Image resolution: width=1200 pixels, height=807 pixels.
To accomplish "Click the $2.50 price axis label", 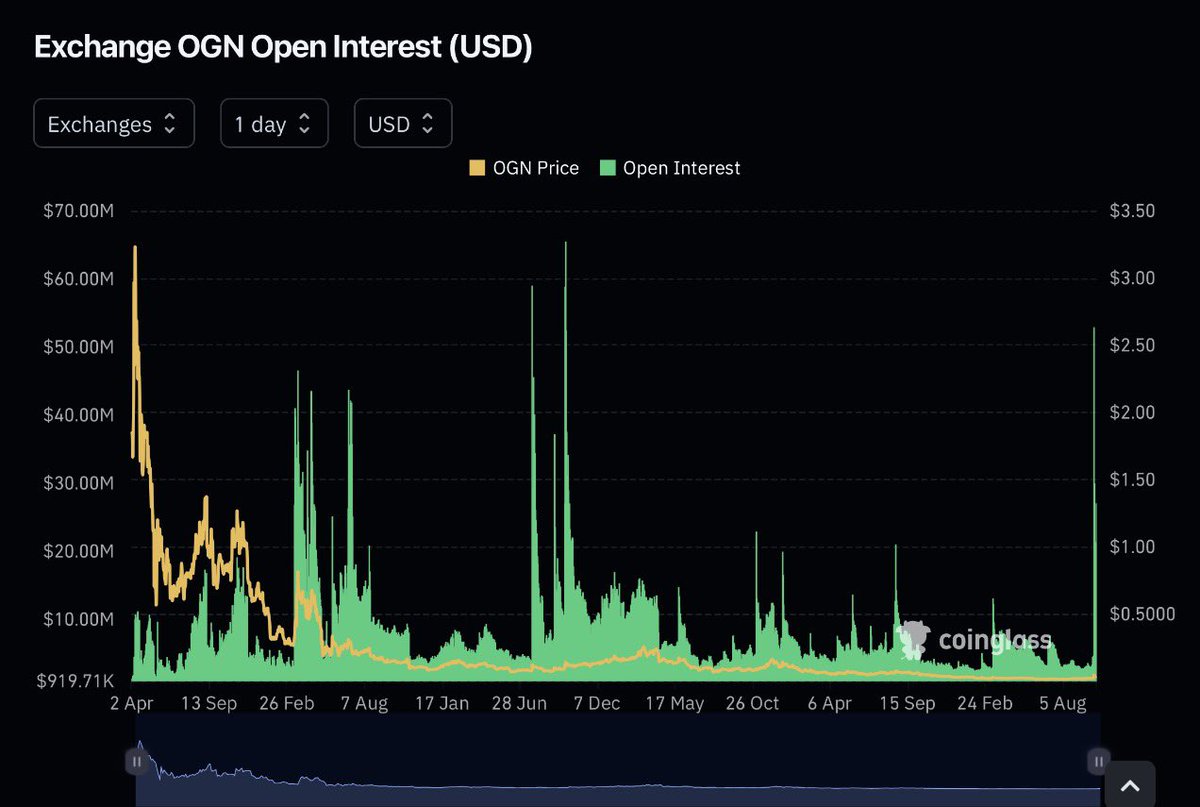I will tap(1132, 345).
